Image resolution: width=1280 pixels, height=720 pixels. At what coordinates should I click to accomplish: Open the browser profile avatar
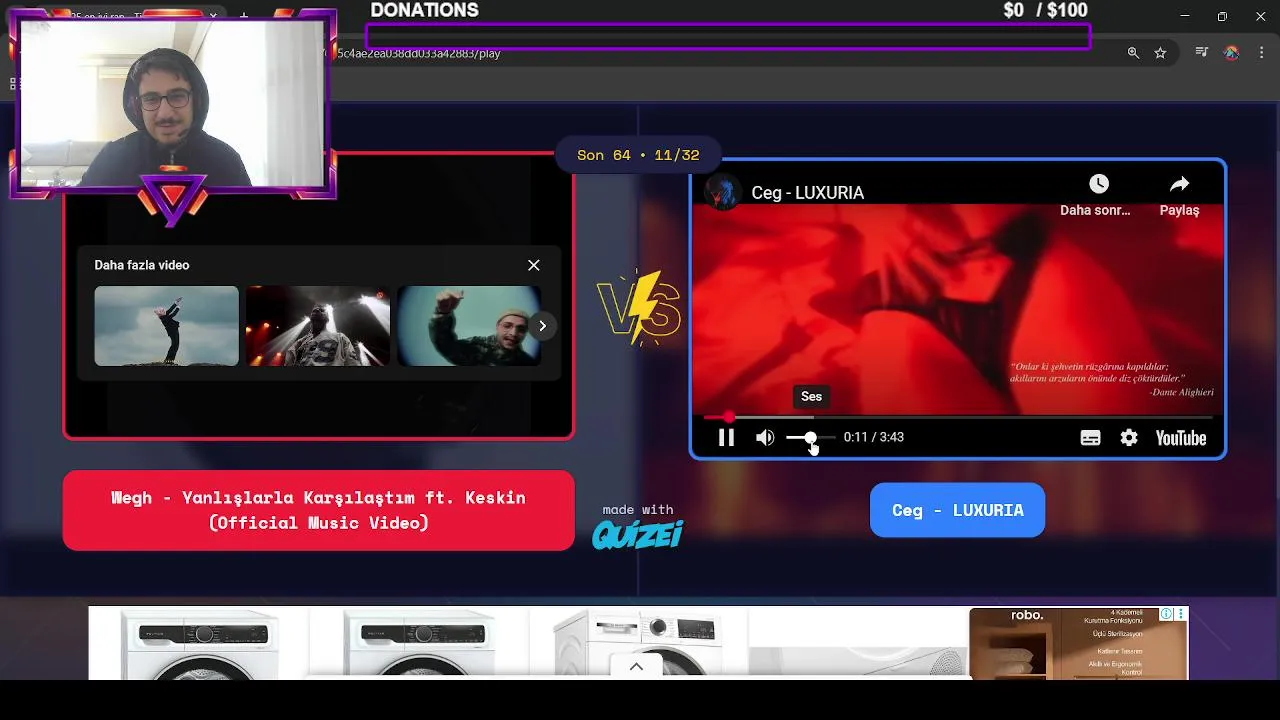(1231, 53)
